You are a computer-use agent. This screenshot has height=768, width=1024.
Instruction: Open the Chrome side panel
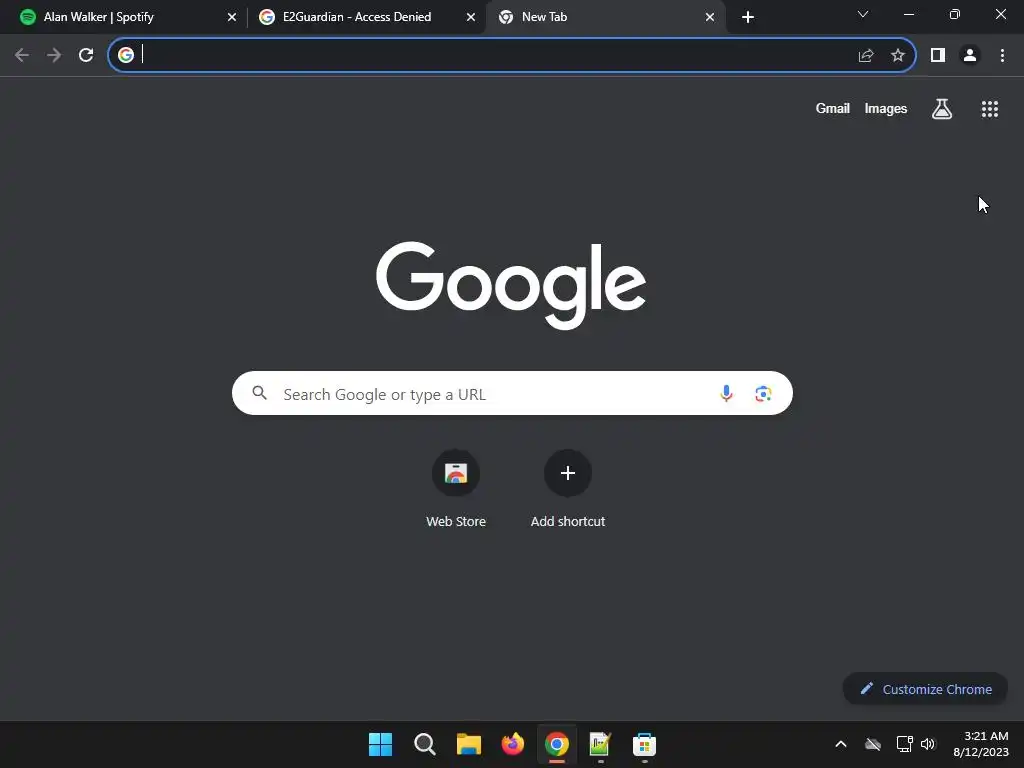click(938, 55)
